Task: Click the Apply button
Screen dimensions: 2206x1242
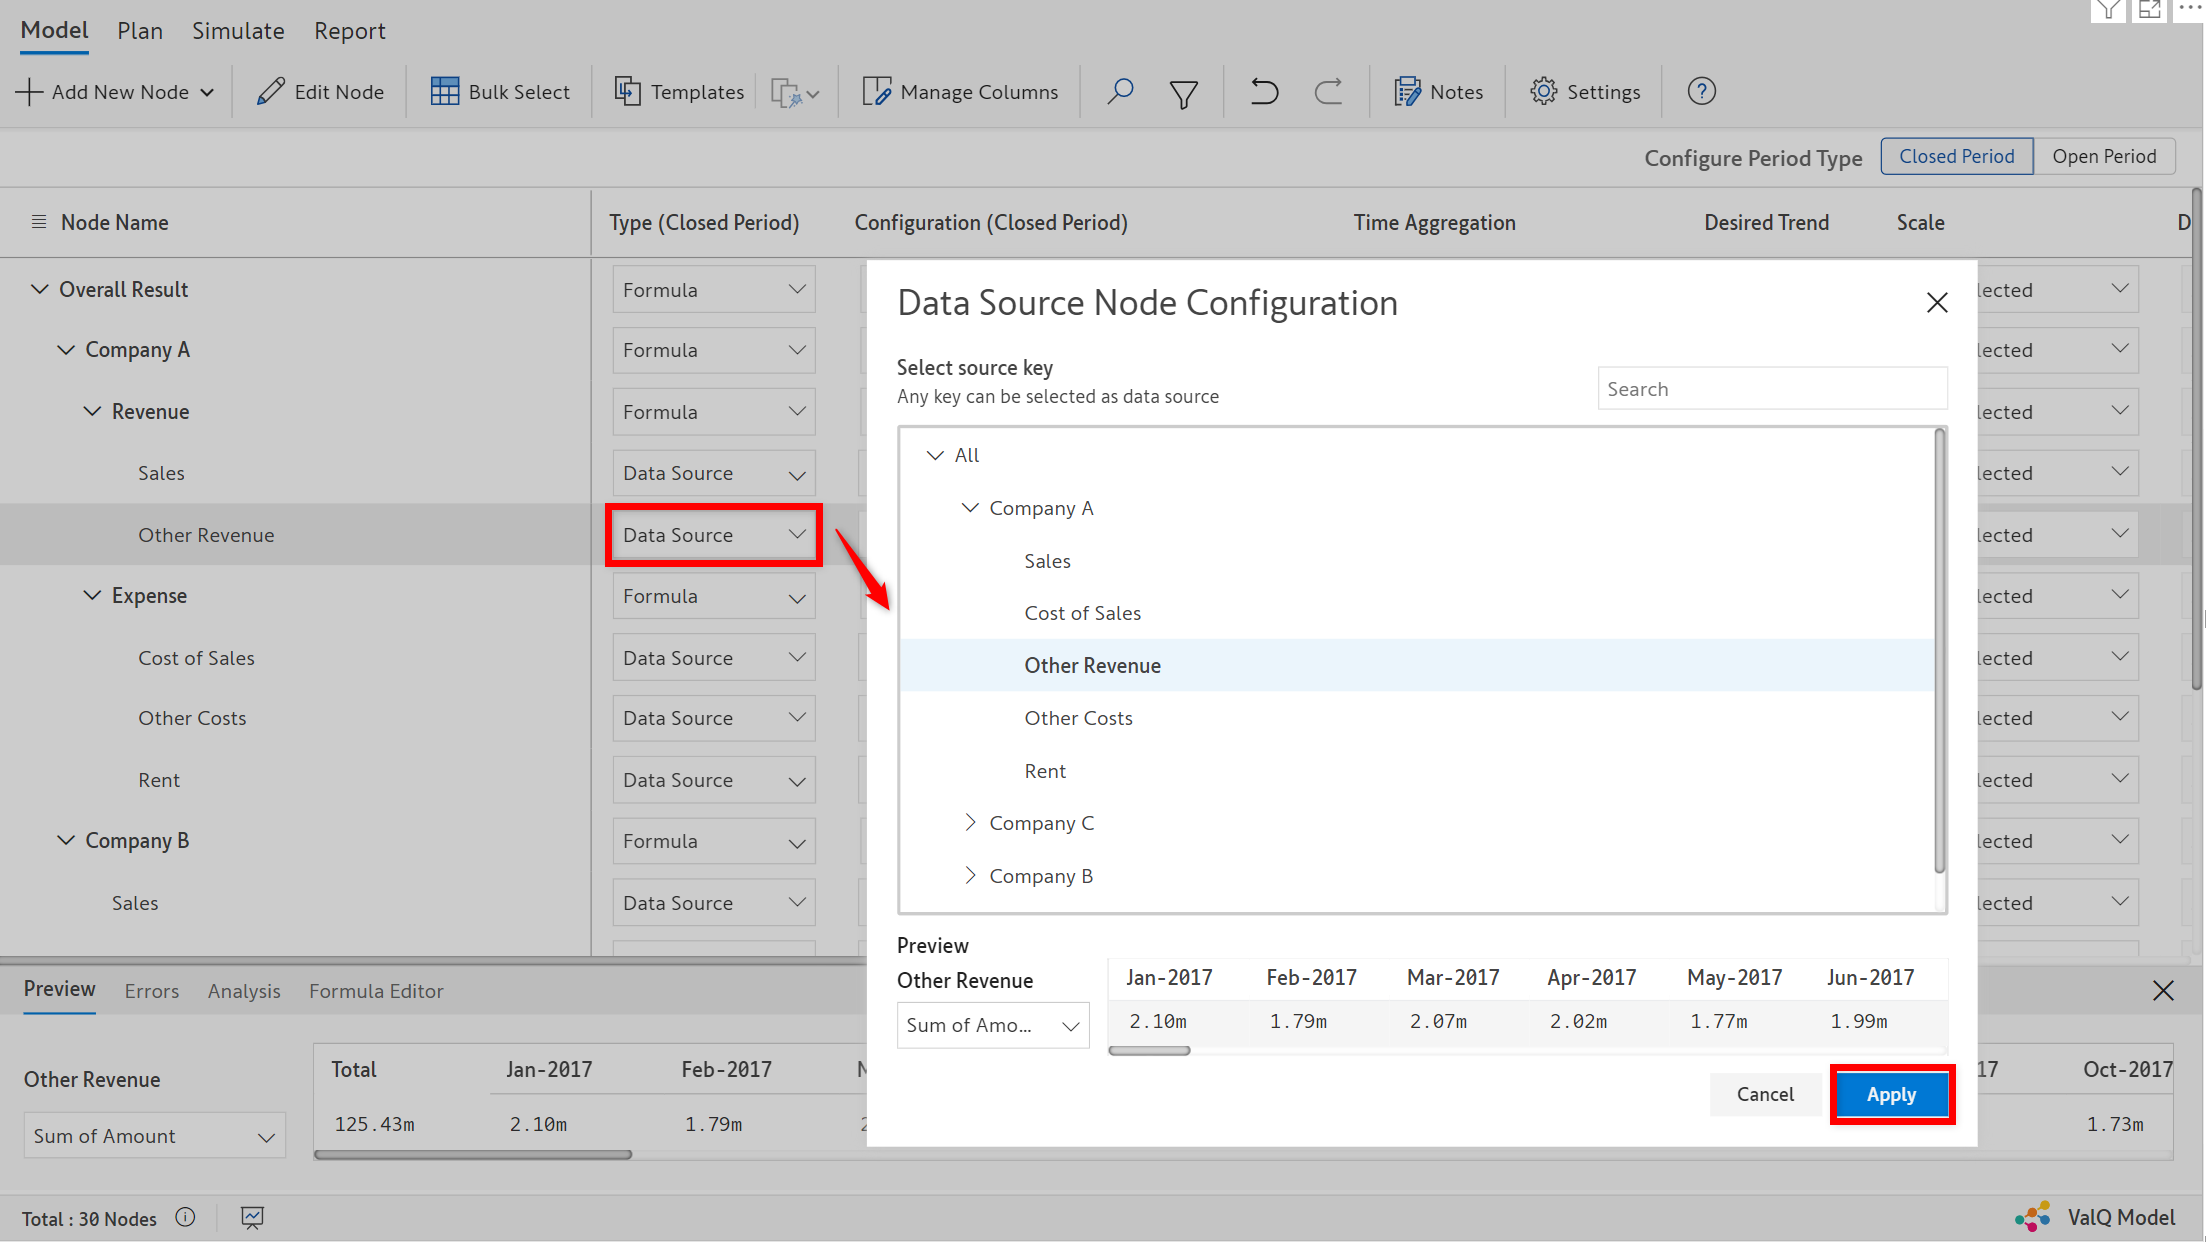Action: (1891, 1094)
